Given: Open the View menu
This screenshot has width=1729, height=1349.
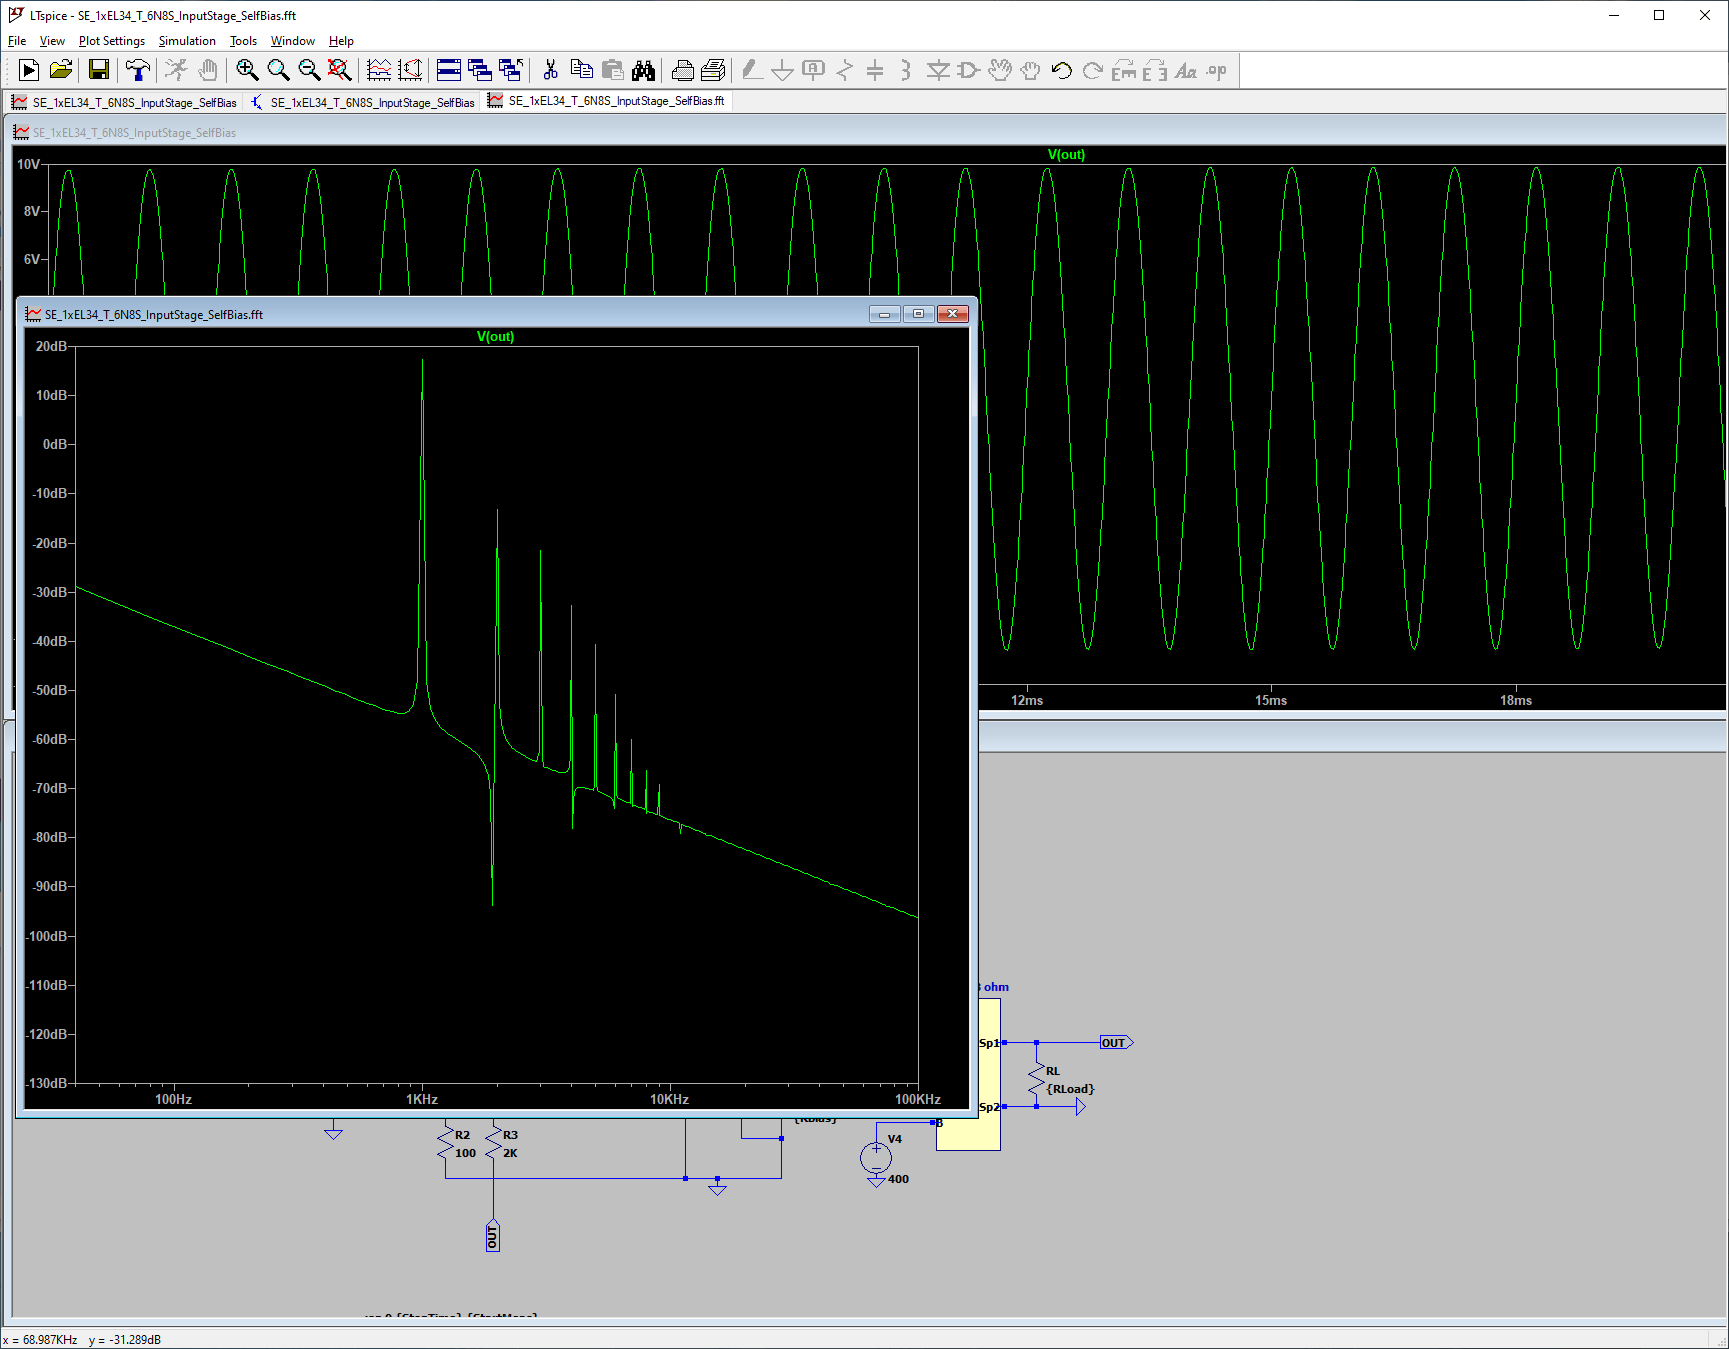Looking at the screenshot, I should coord(52,41).
